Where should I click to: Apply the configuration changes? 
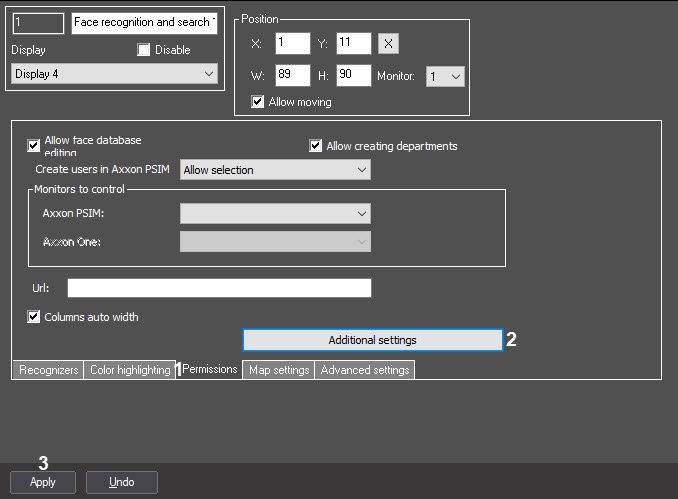pyautogui.click(x=43, y=482)
